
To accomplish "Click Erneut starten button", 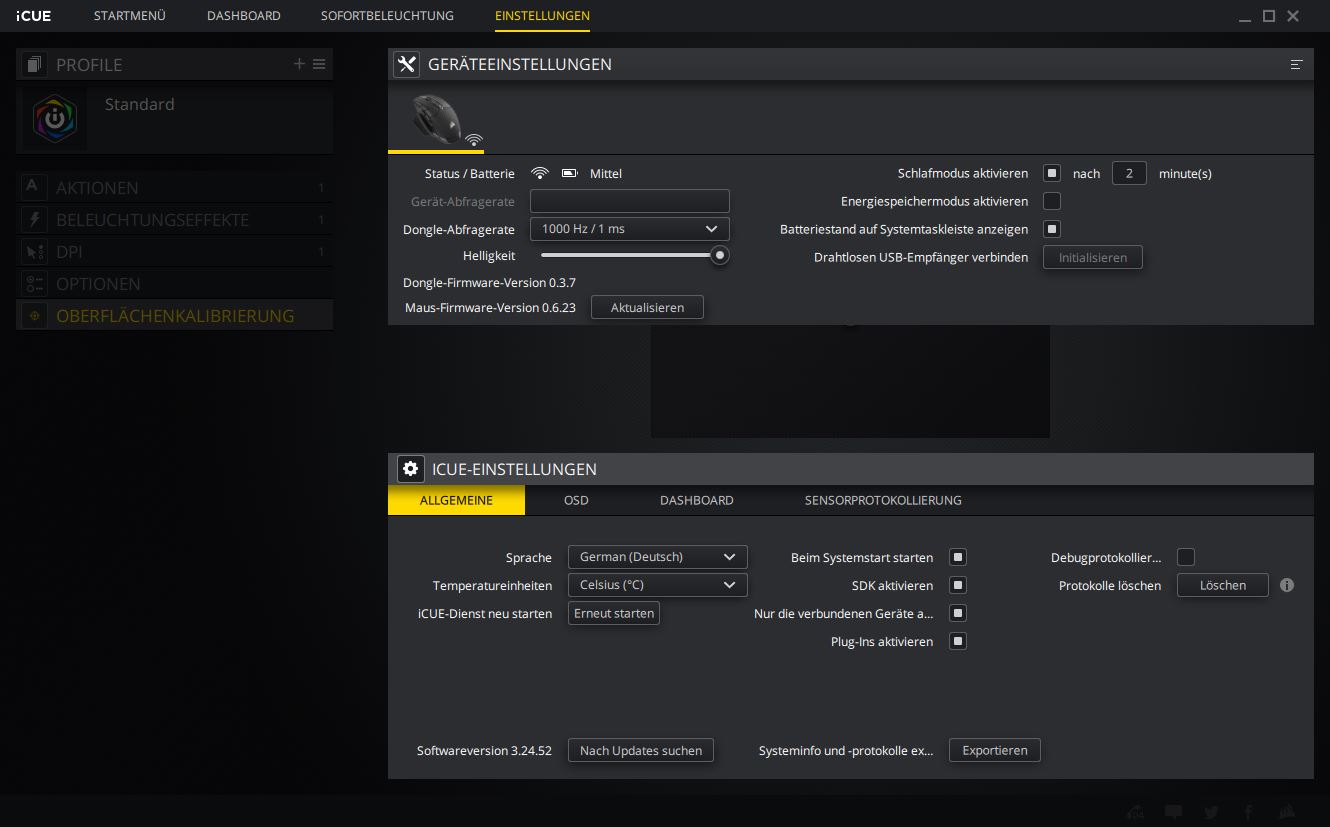I will 614,613.
